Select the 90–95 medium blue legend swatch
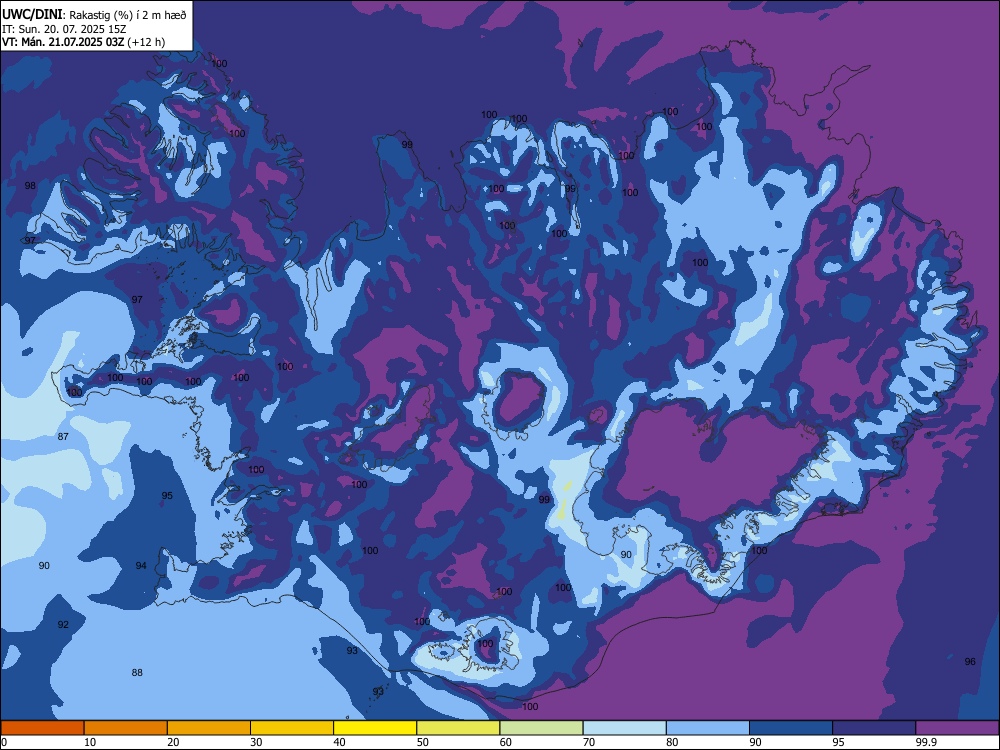Screen dimensions: 1000x750 [x=791, y=728]
